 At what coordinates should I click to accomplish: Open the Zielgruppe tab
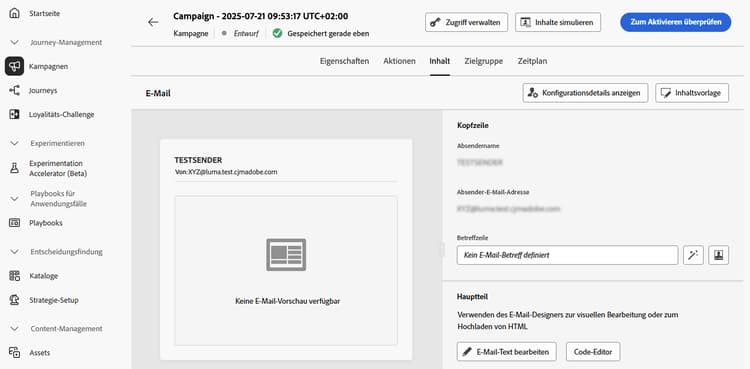pyautogui.click(x=484, y=61)
